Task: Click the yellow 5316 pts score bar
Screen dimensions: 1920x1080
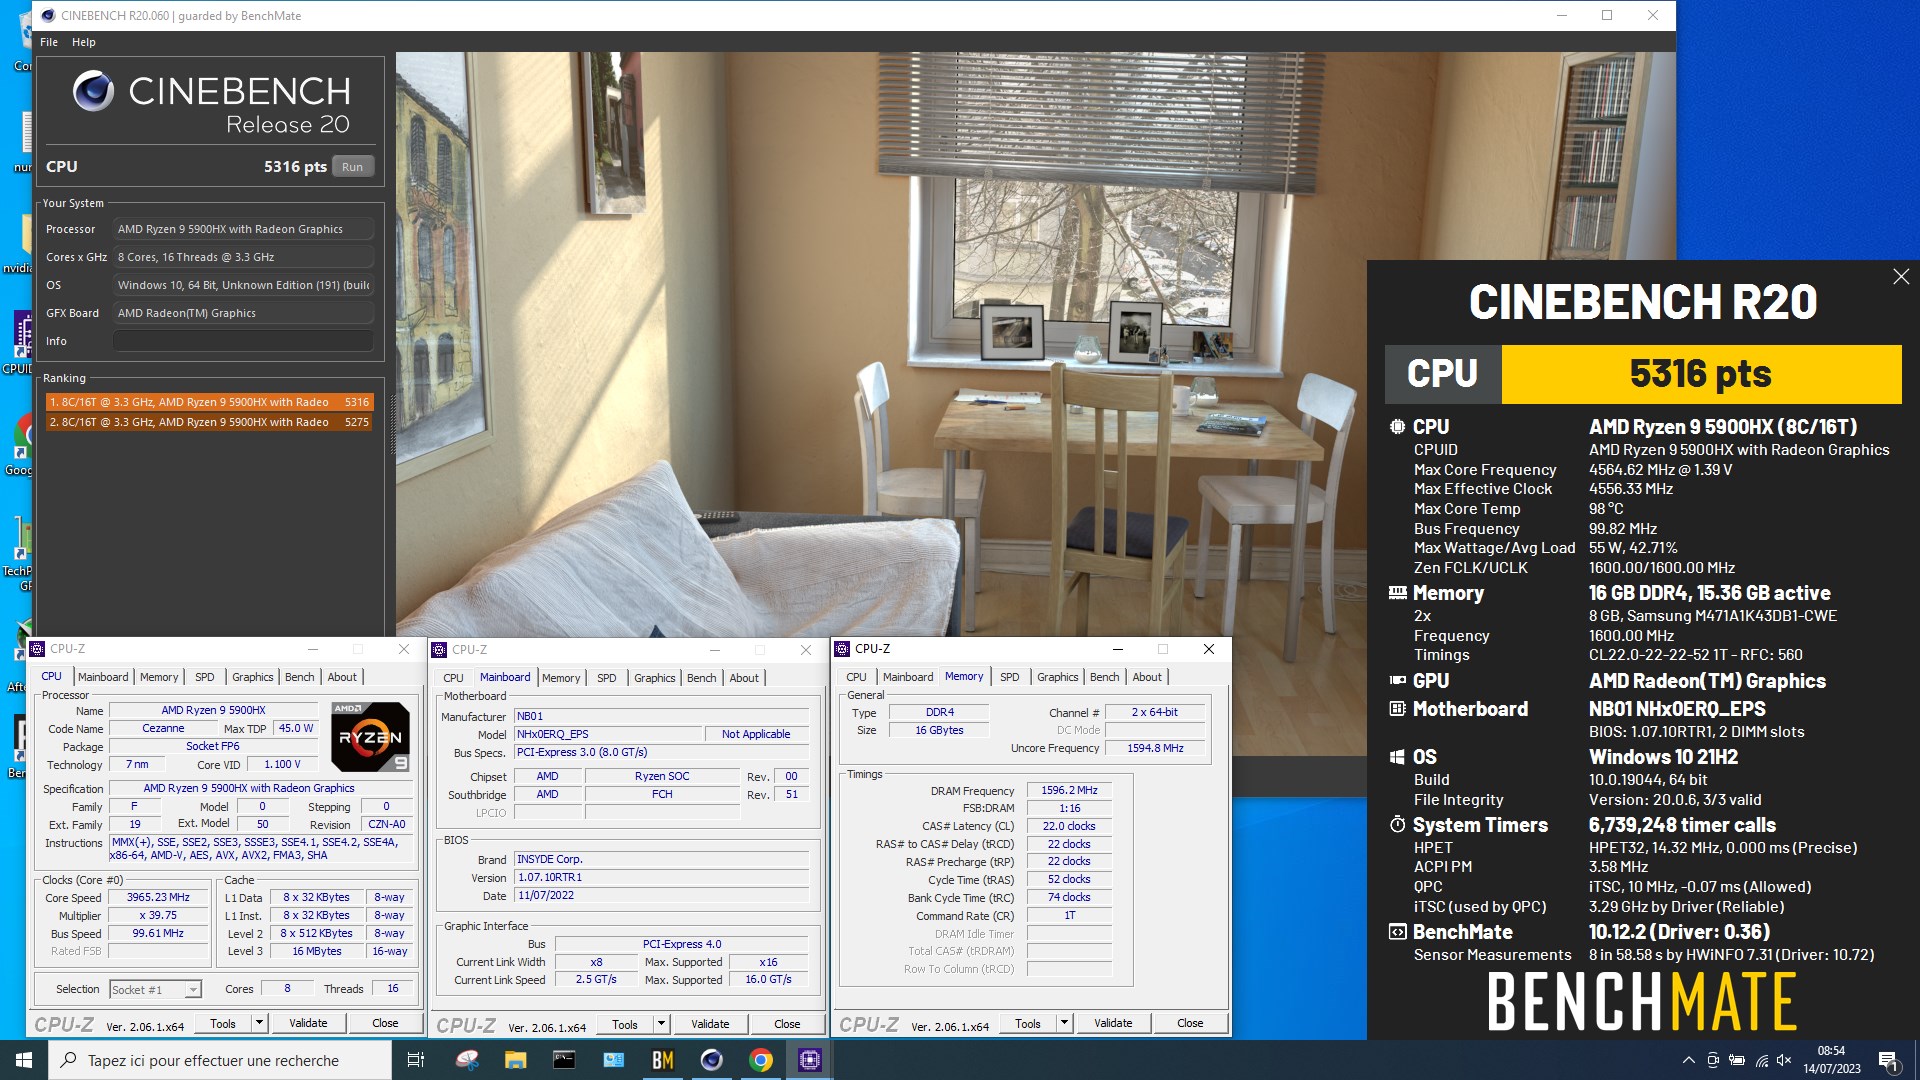Action: pos(1701,374)
